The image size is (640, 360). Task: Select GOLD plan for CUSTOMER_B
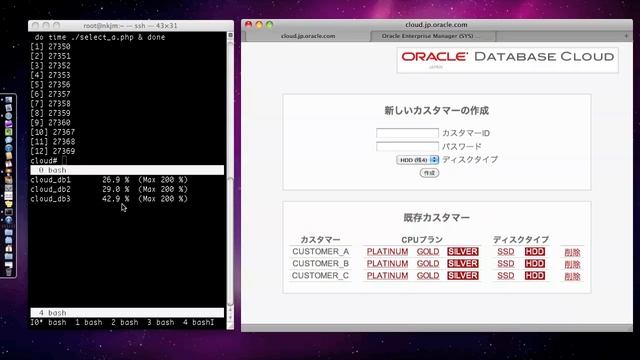428,264
